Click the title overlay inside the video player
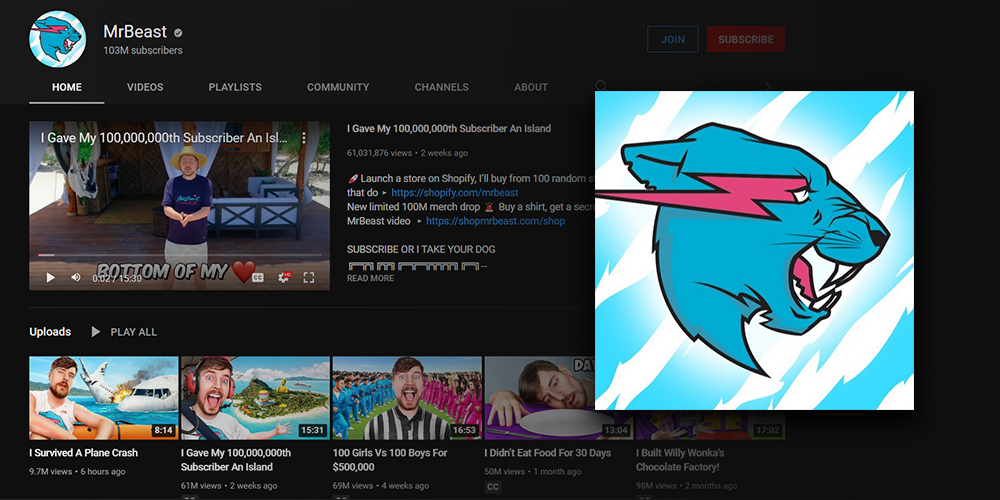1000x500 pixels. pos(165,138)
